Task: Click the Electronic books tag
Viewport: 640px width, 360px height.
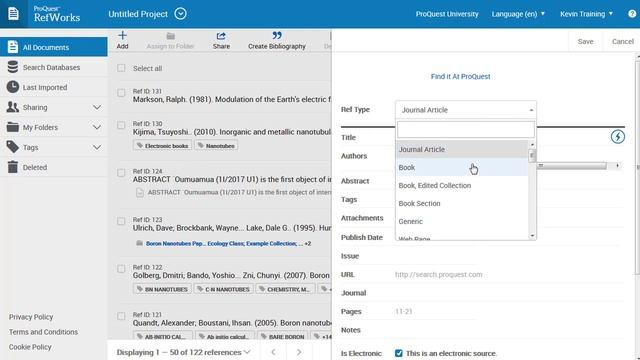Action: pos(162,146)
